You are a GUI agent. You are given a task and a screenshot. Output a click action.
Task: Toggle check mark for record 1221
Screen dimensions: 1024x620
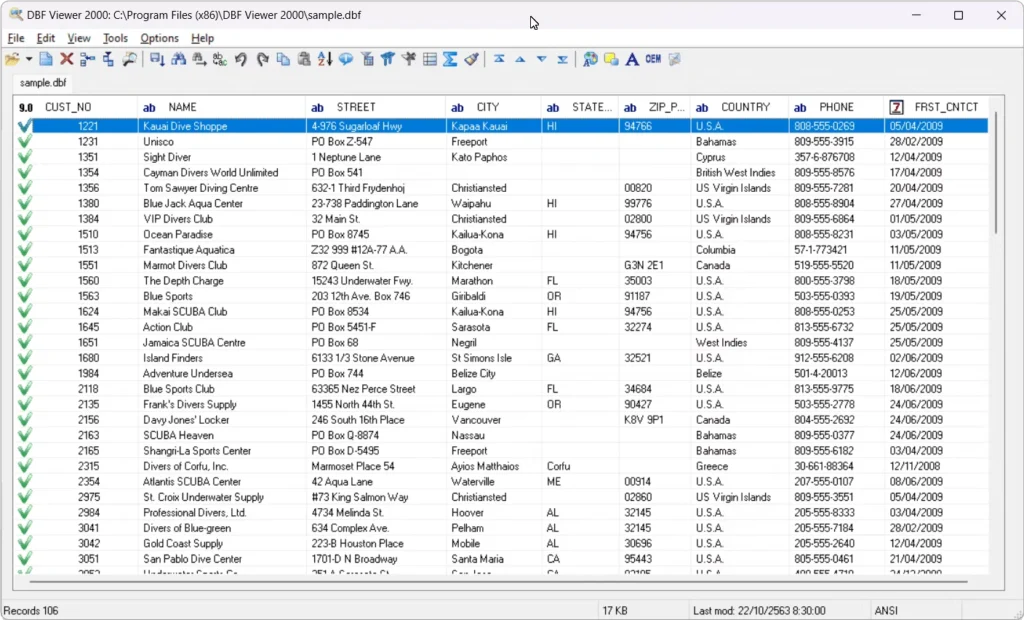[x=25, y=126]
